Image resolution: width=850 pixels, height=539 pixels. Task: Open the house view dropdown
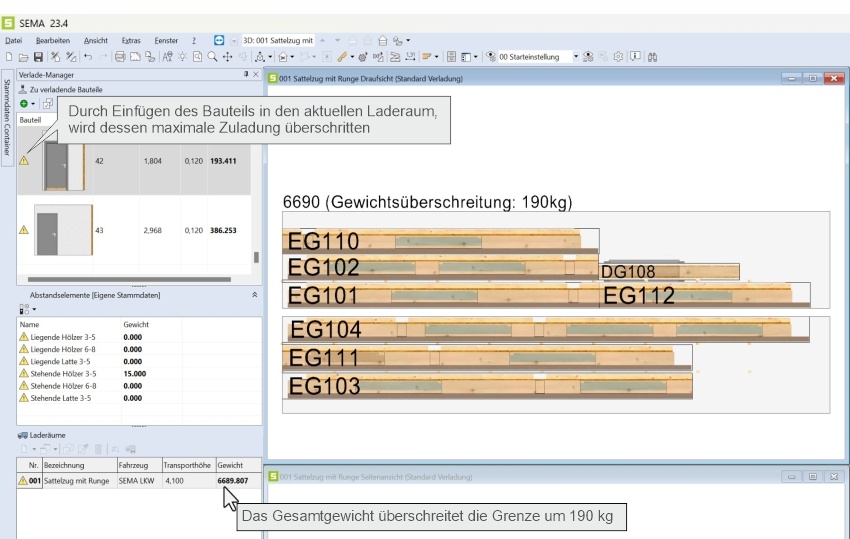(x=292, y=57)
